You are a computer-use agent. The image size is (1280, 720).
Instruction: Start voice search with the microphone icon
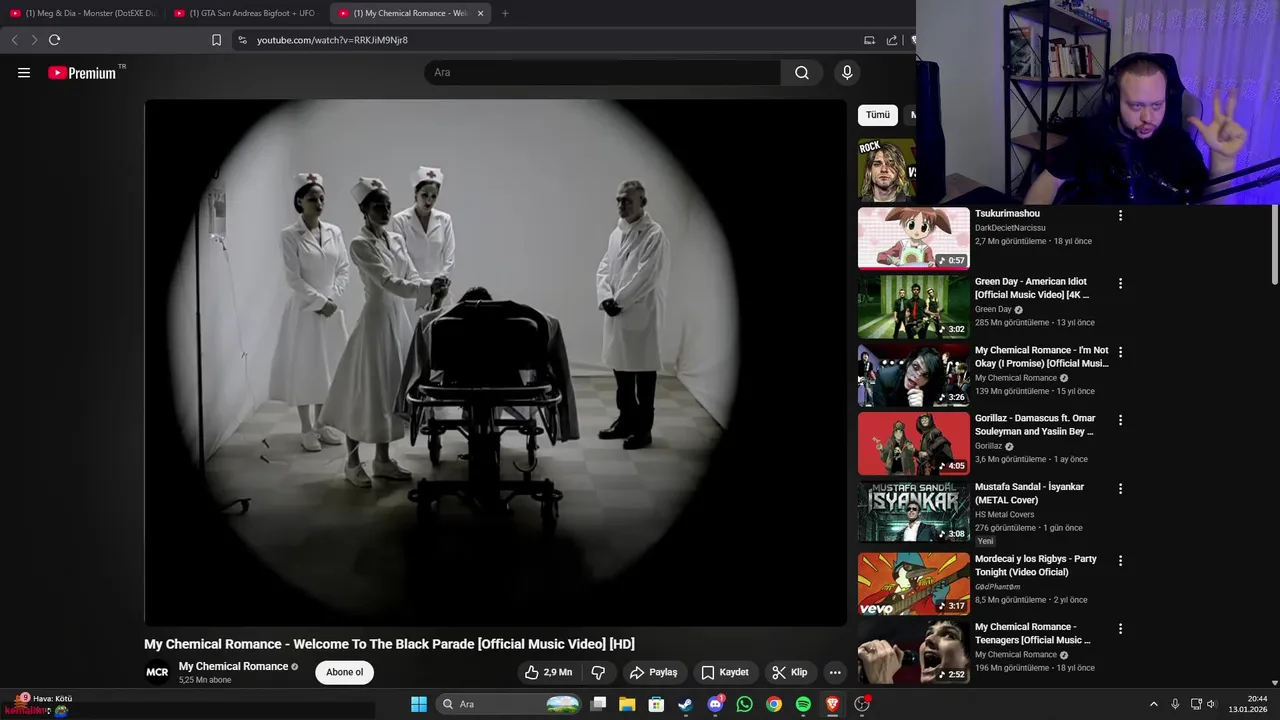(x=847, y=72)
